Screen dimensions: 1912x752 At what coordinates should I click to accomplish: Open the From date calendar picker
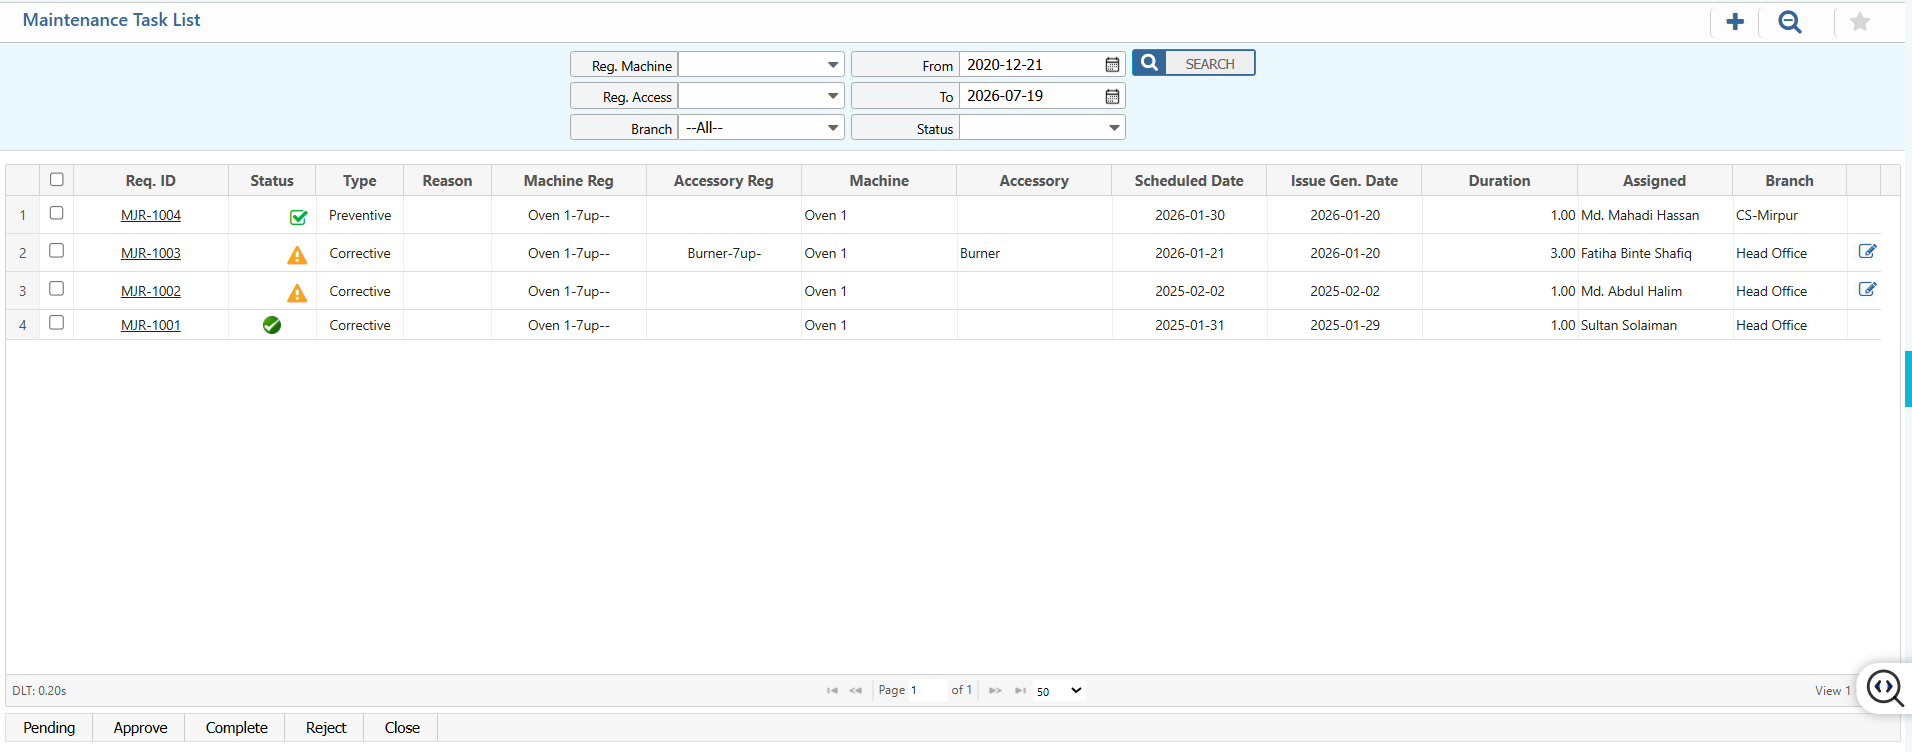pos(1112,65)
